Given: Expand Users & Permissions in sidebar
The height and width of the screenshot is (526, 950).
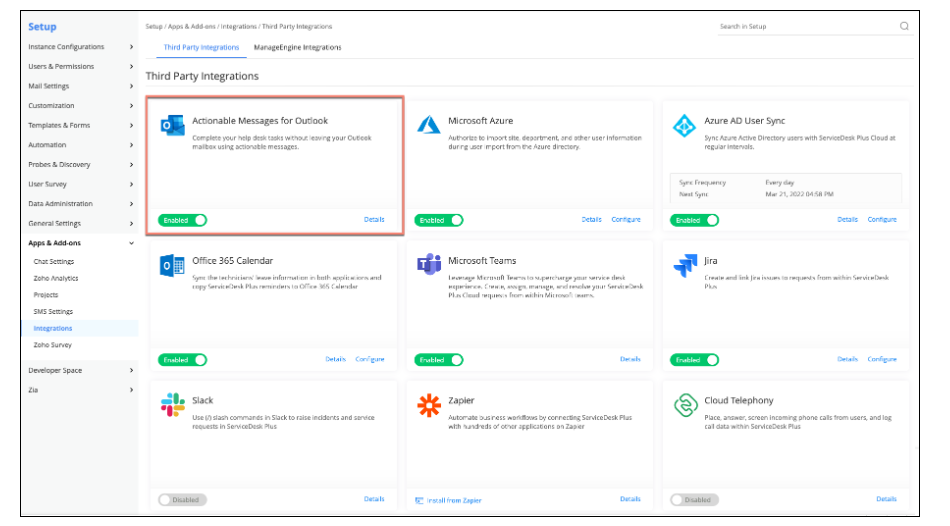Looking at the screenshot, I should pos(131,67).
